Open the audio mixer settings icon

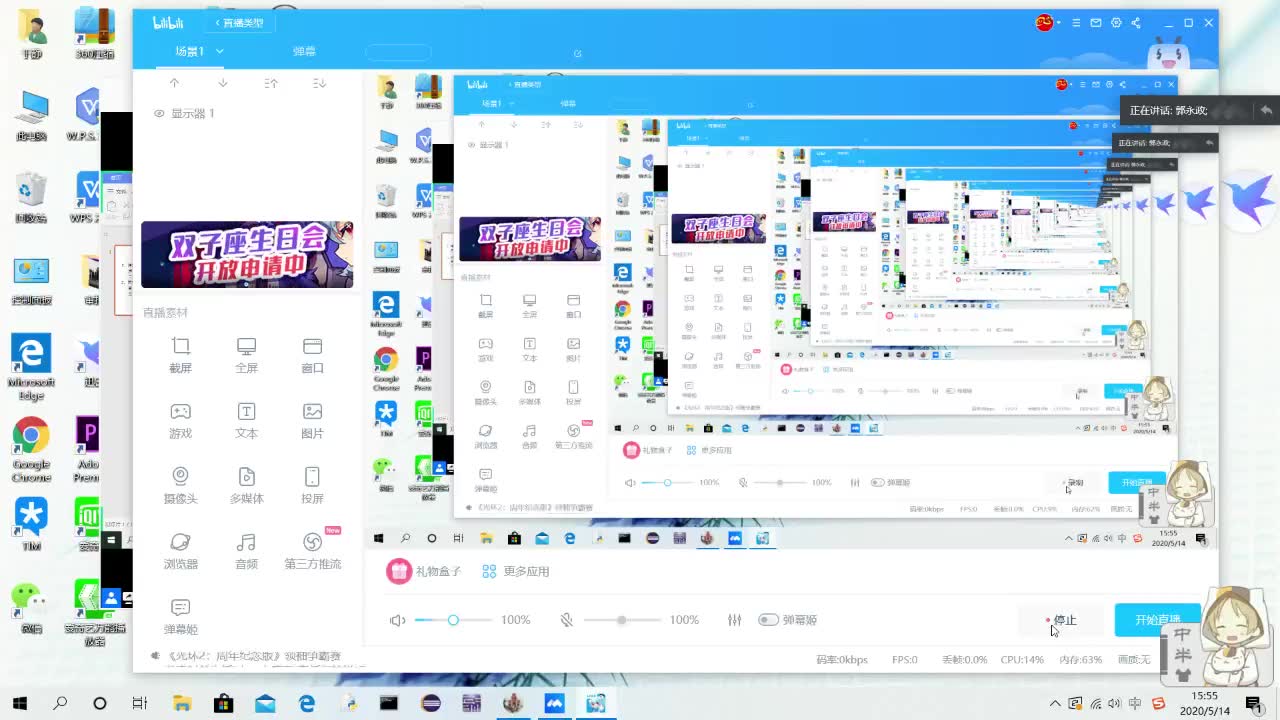tap(735, 620)
